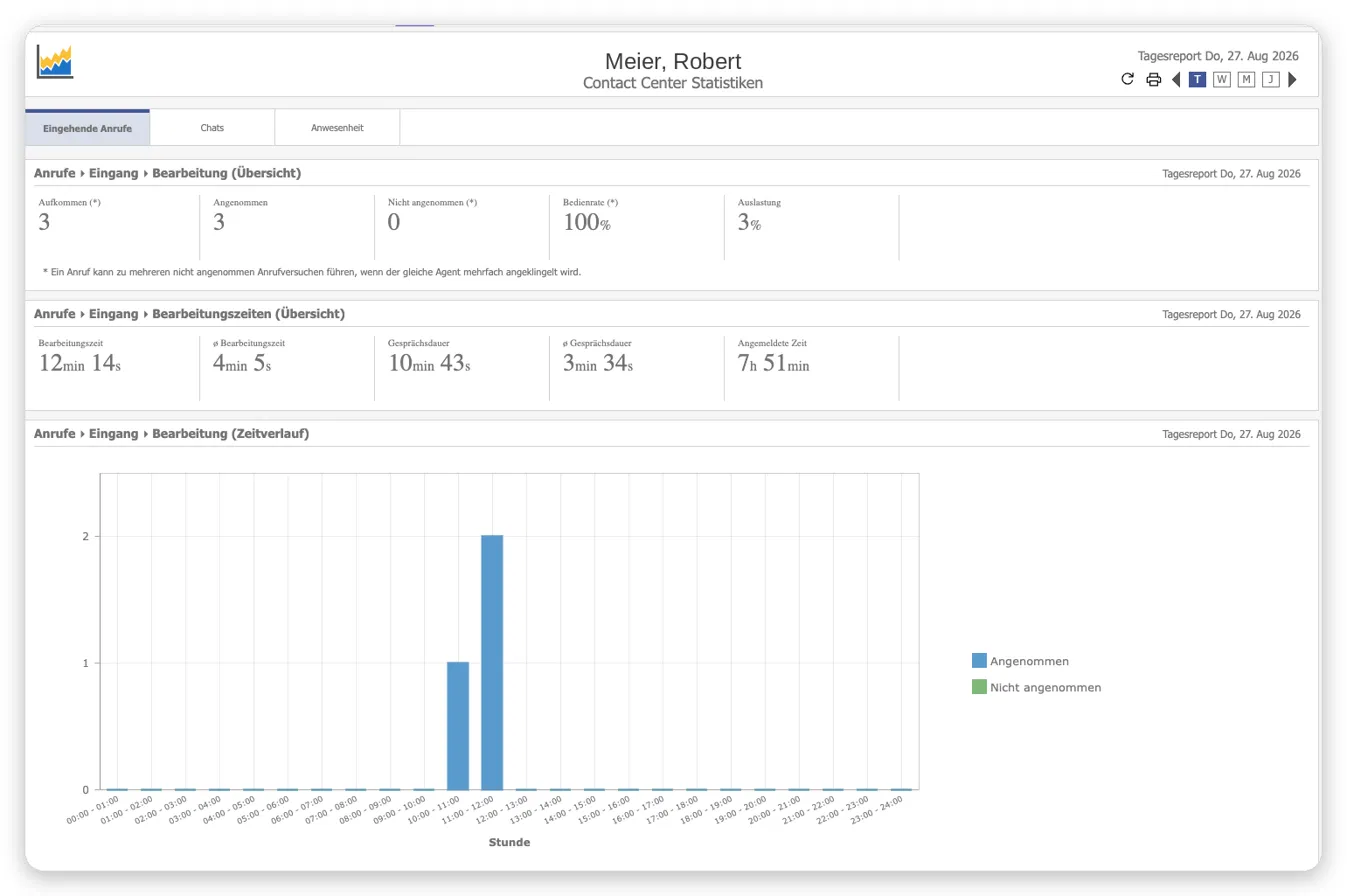
Task: Toggle Nicht angenommen legend color swatch
Action: [x=979, y=687]
